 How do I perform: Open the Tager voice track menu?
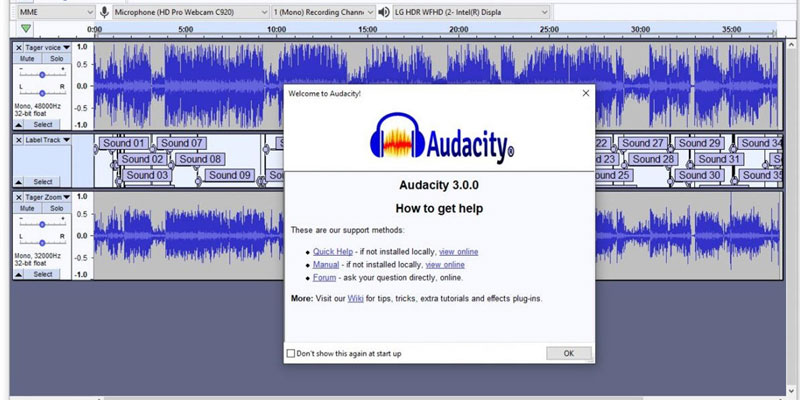47,47
